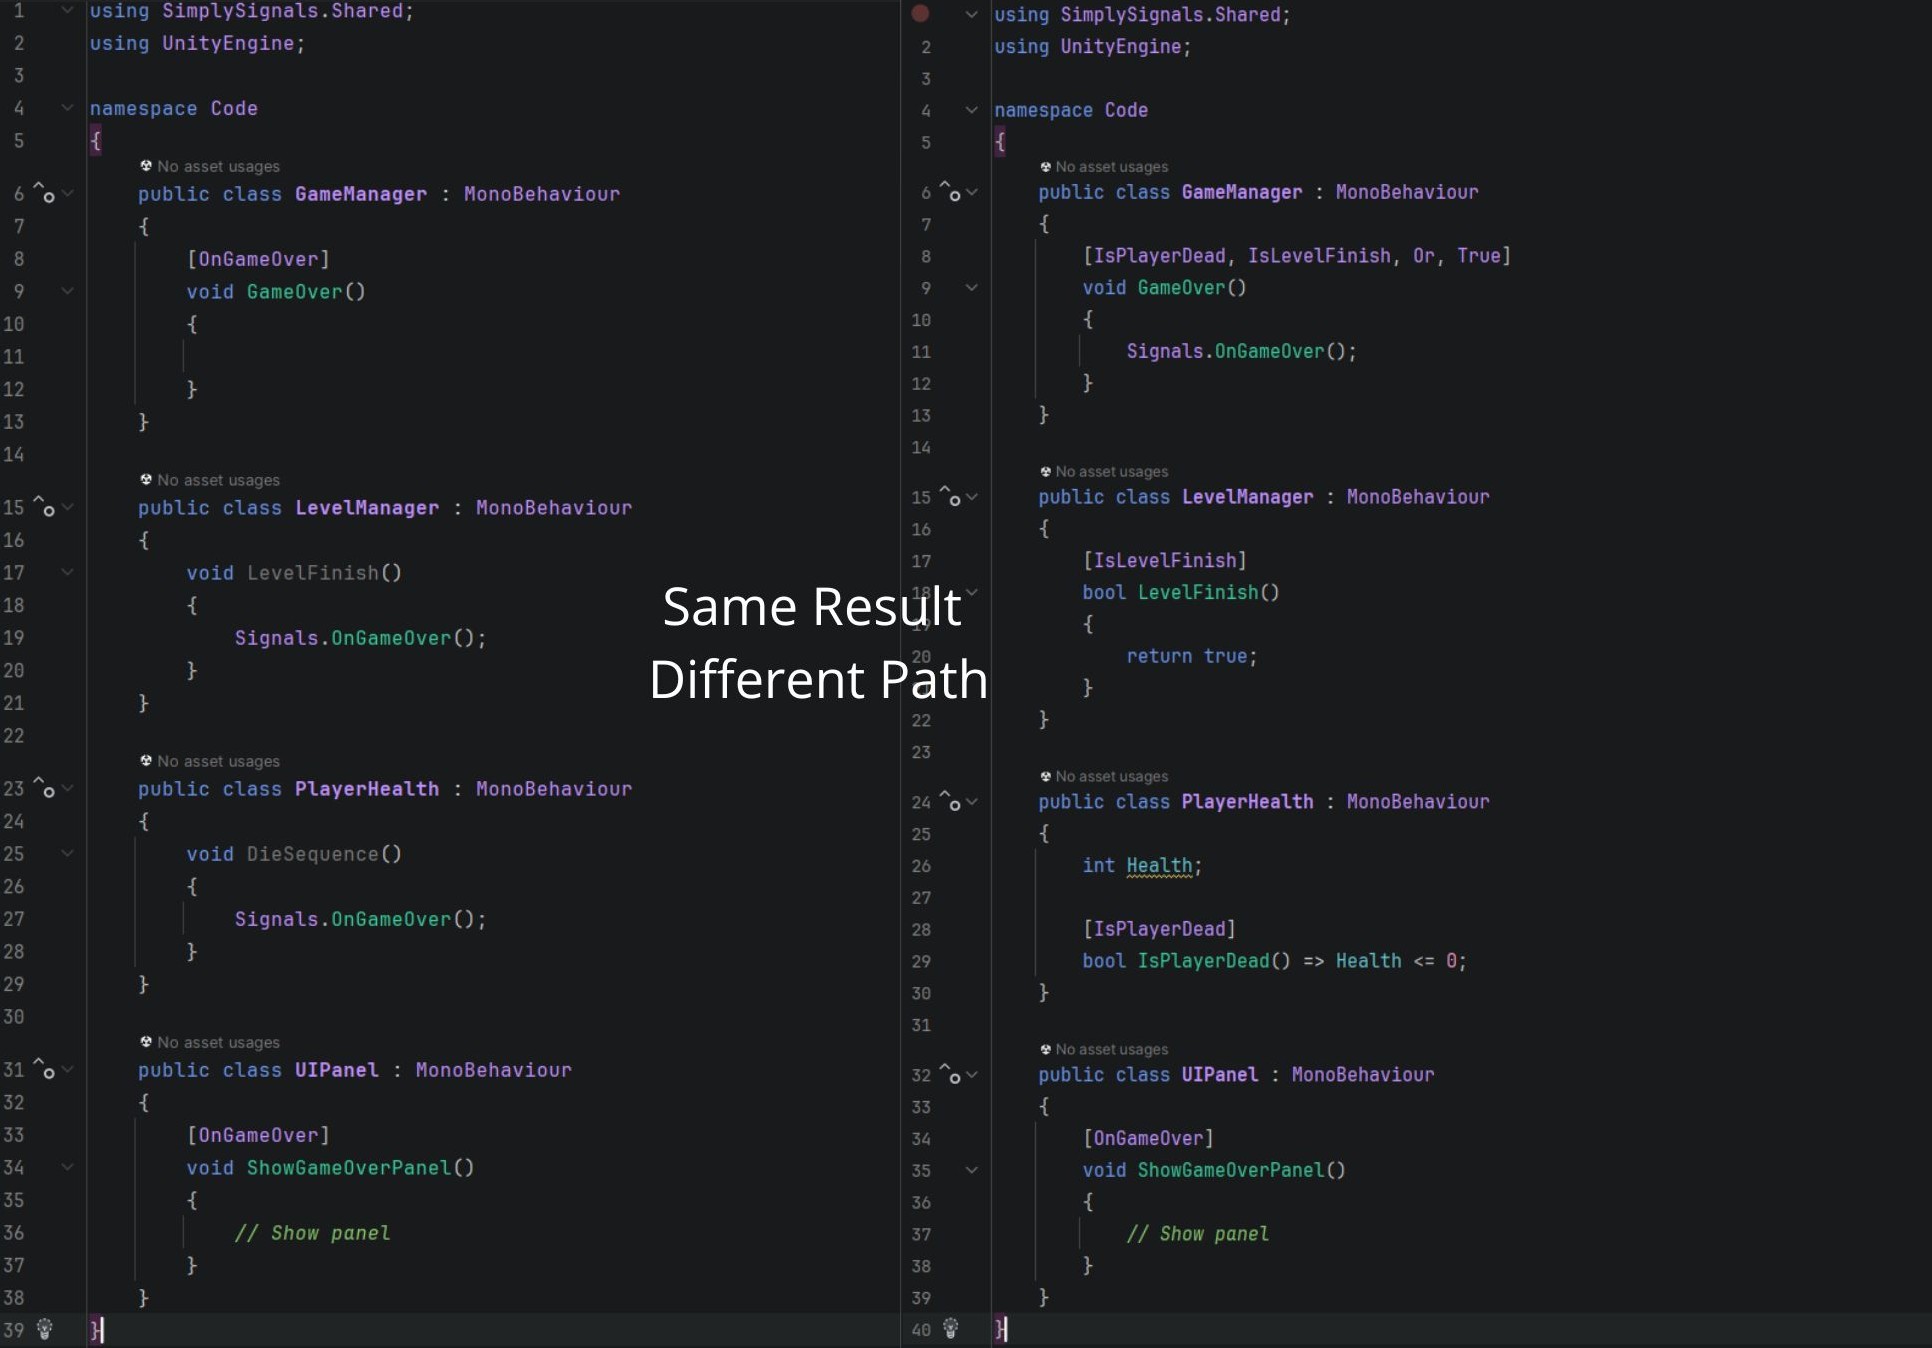Click Signals.OnGameOver() call on right-pane line 11
Image resolution: width=1932 pixels, height=1348 pixels.
tap(1241, 351)
